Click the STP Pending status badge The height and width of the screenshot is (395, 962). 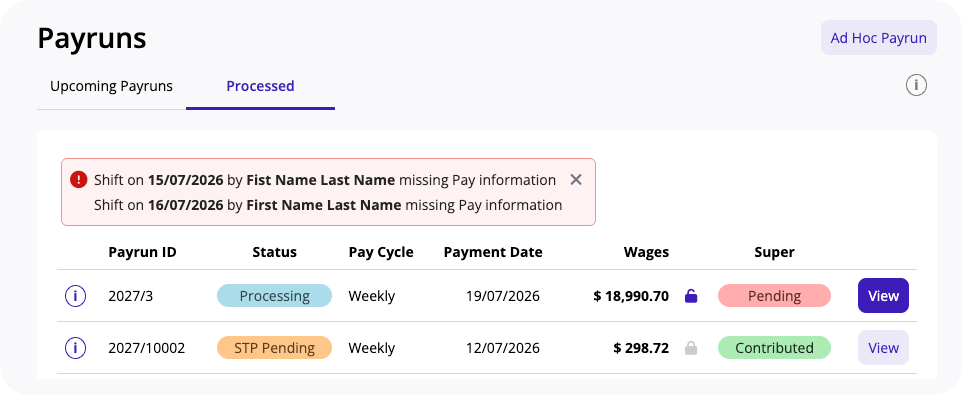click(x=274, y=348)
